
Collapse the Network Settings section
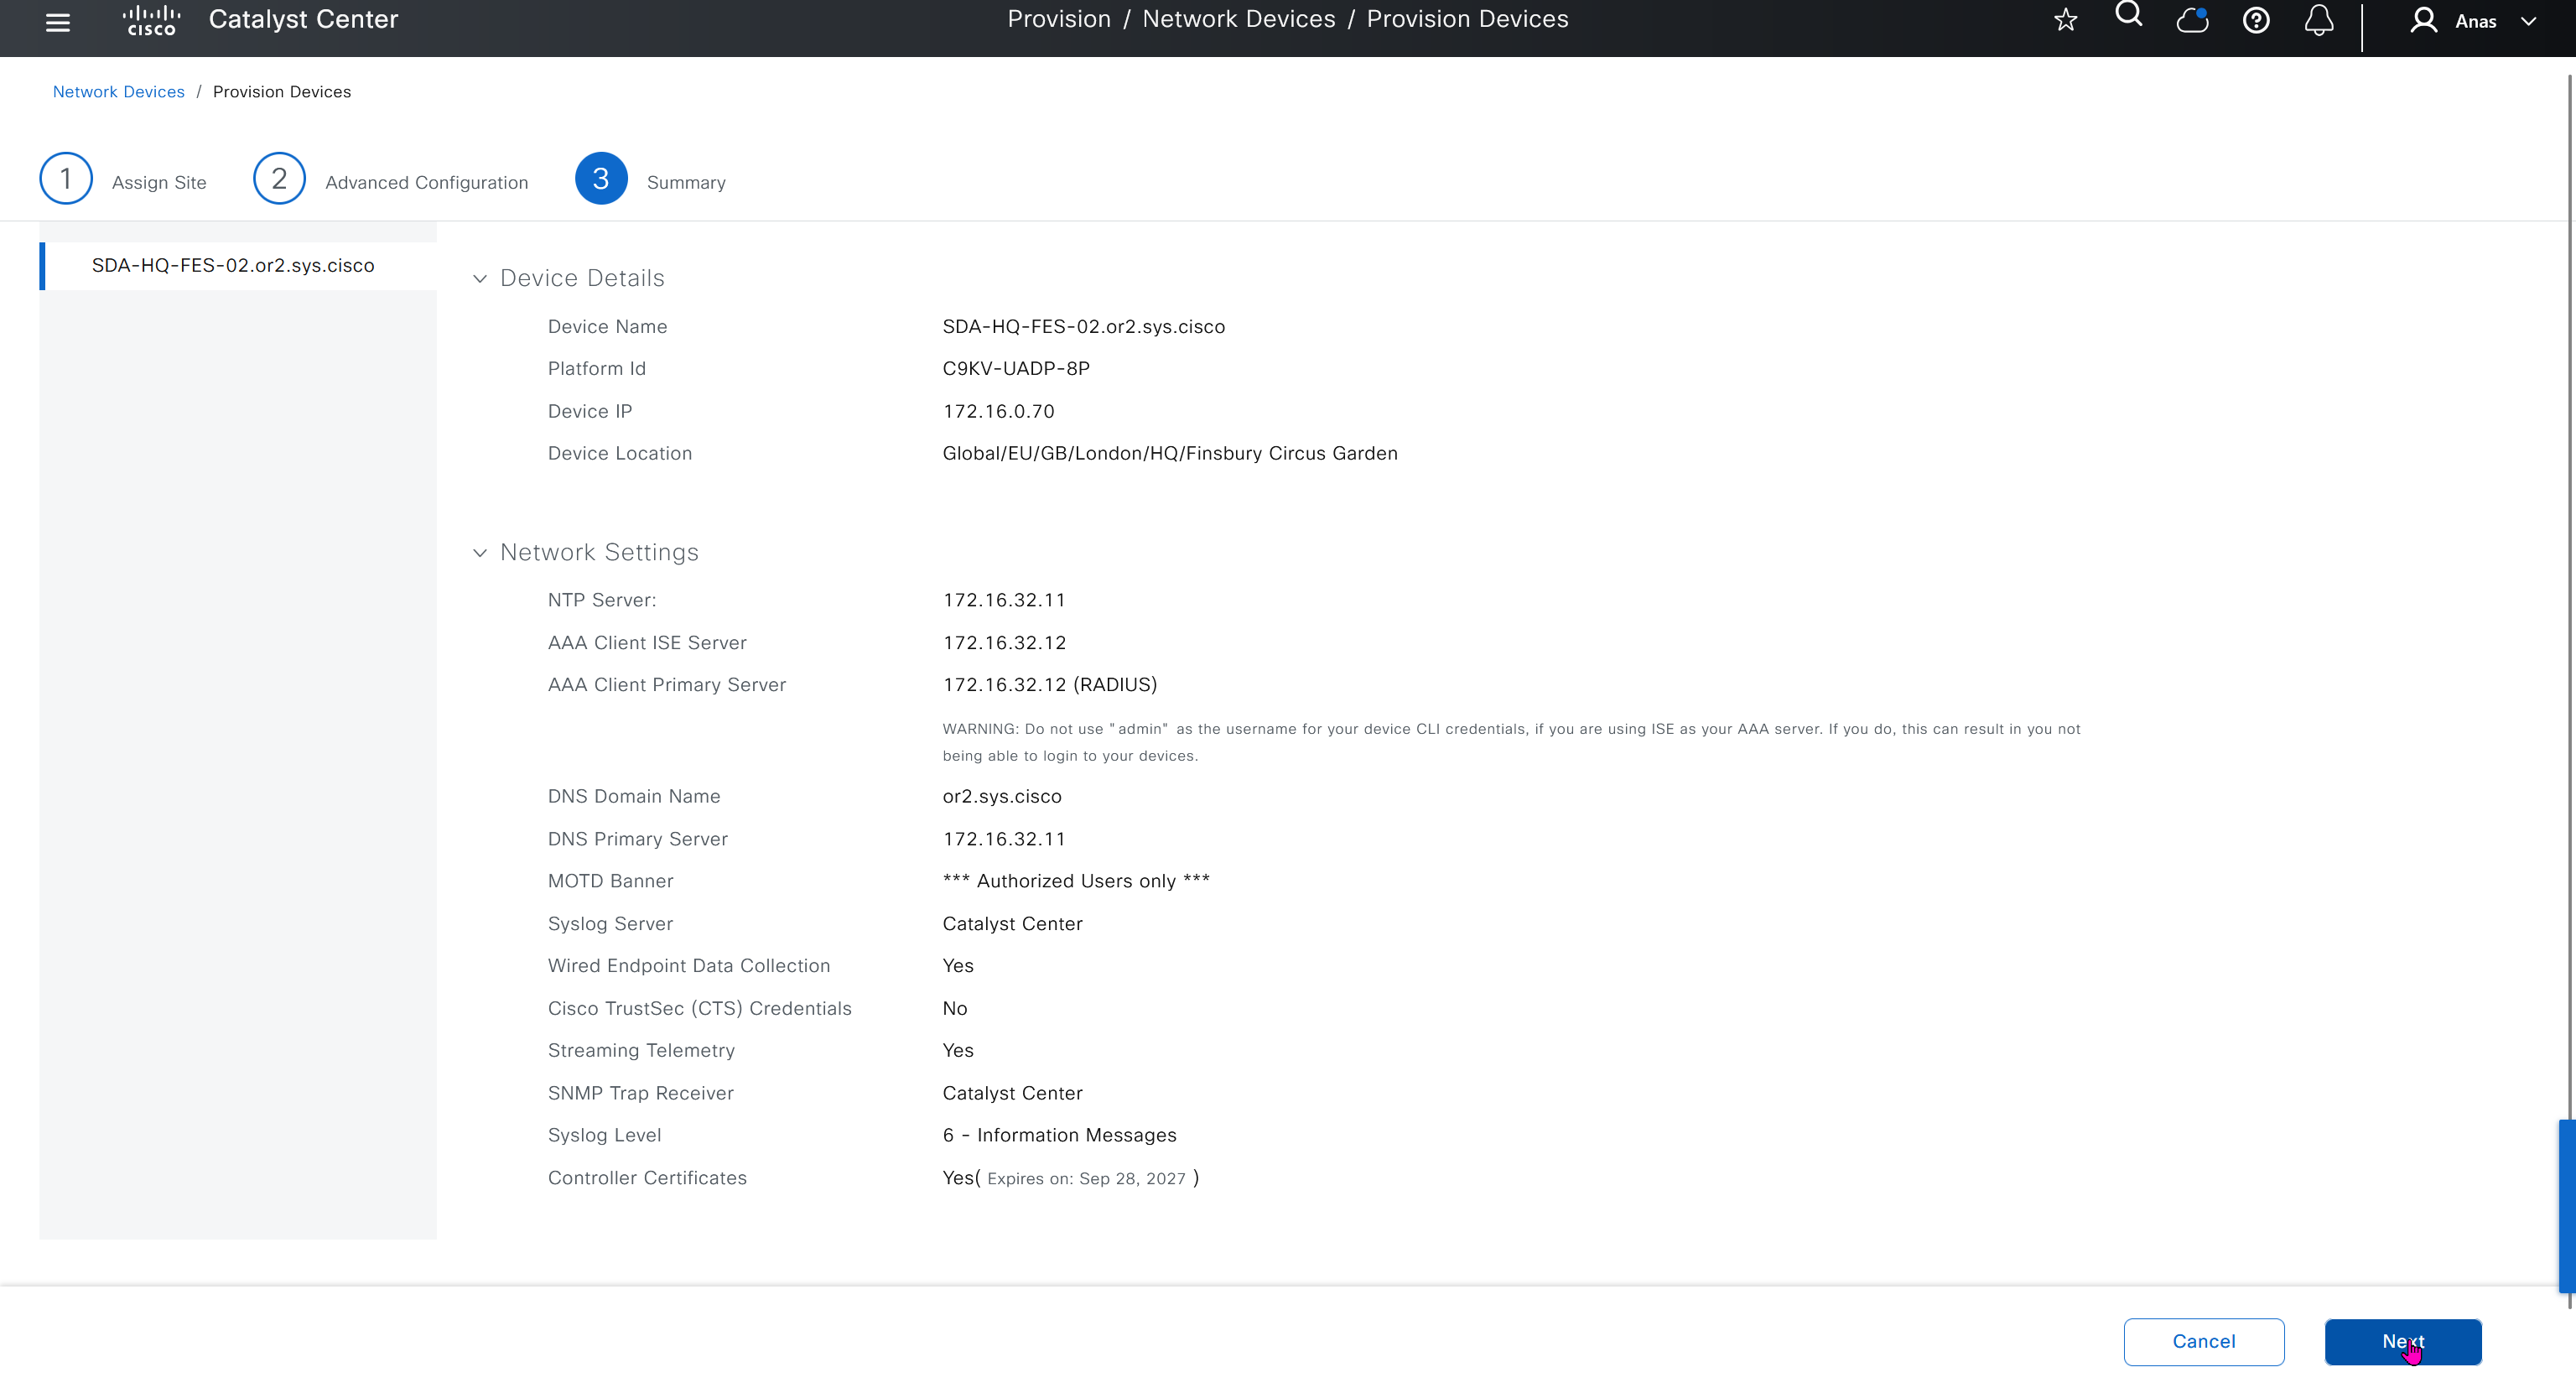[x=480, y=552]
